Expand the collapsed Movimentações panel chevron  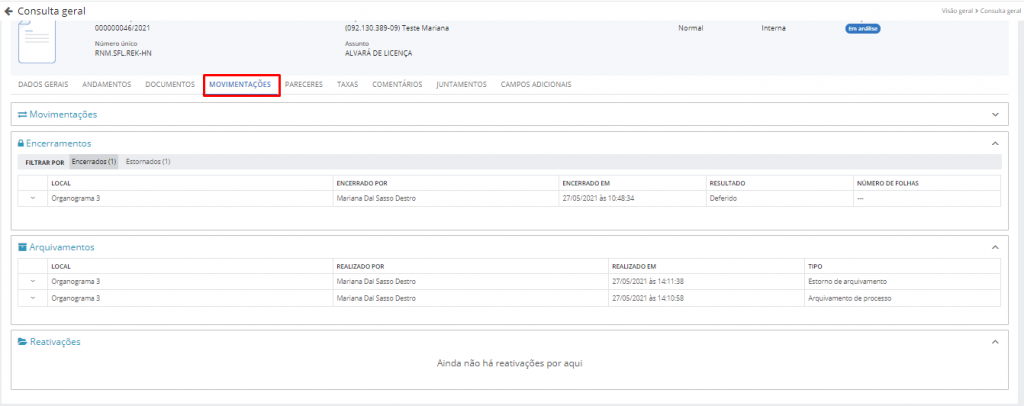point(994,115)
